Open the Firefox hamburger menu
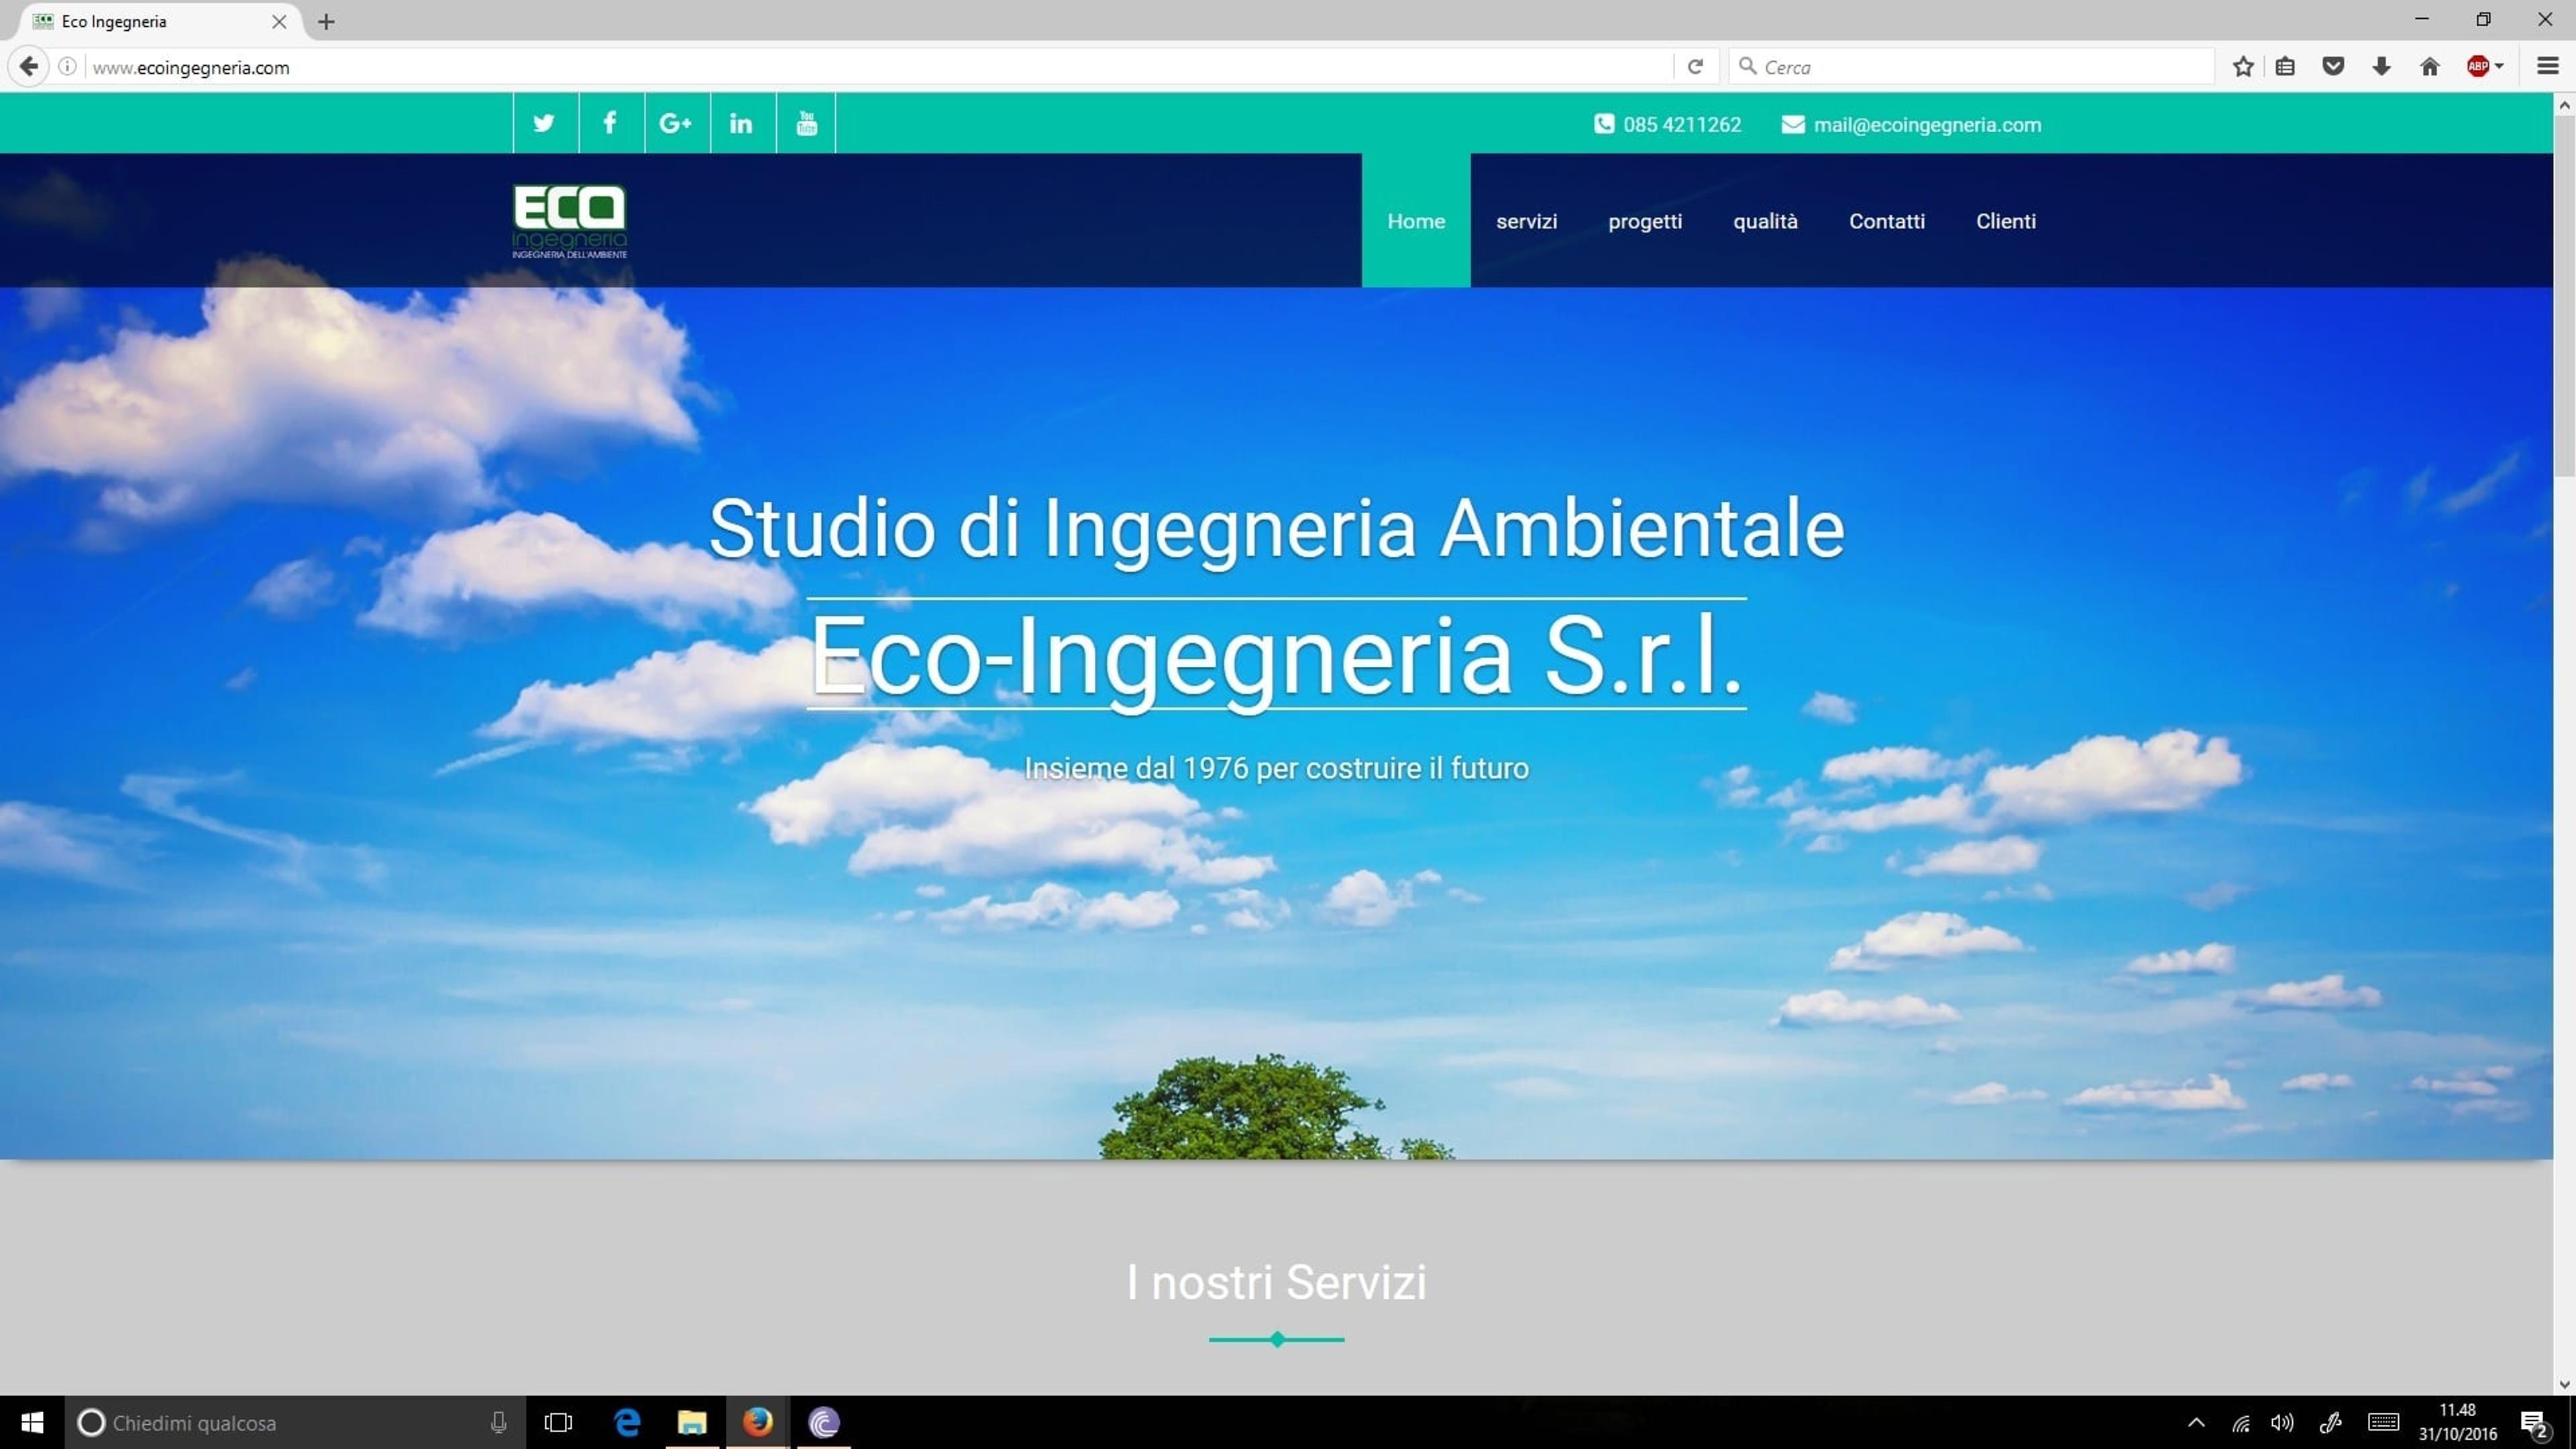The width and height of the screenshot is (2576, 1449). pos(2547,67)
